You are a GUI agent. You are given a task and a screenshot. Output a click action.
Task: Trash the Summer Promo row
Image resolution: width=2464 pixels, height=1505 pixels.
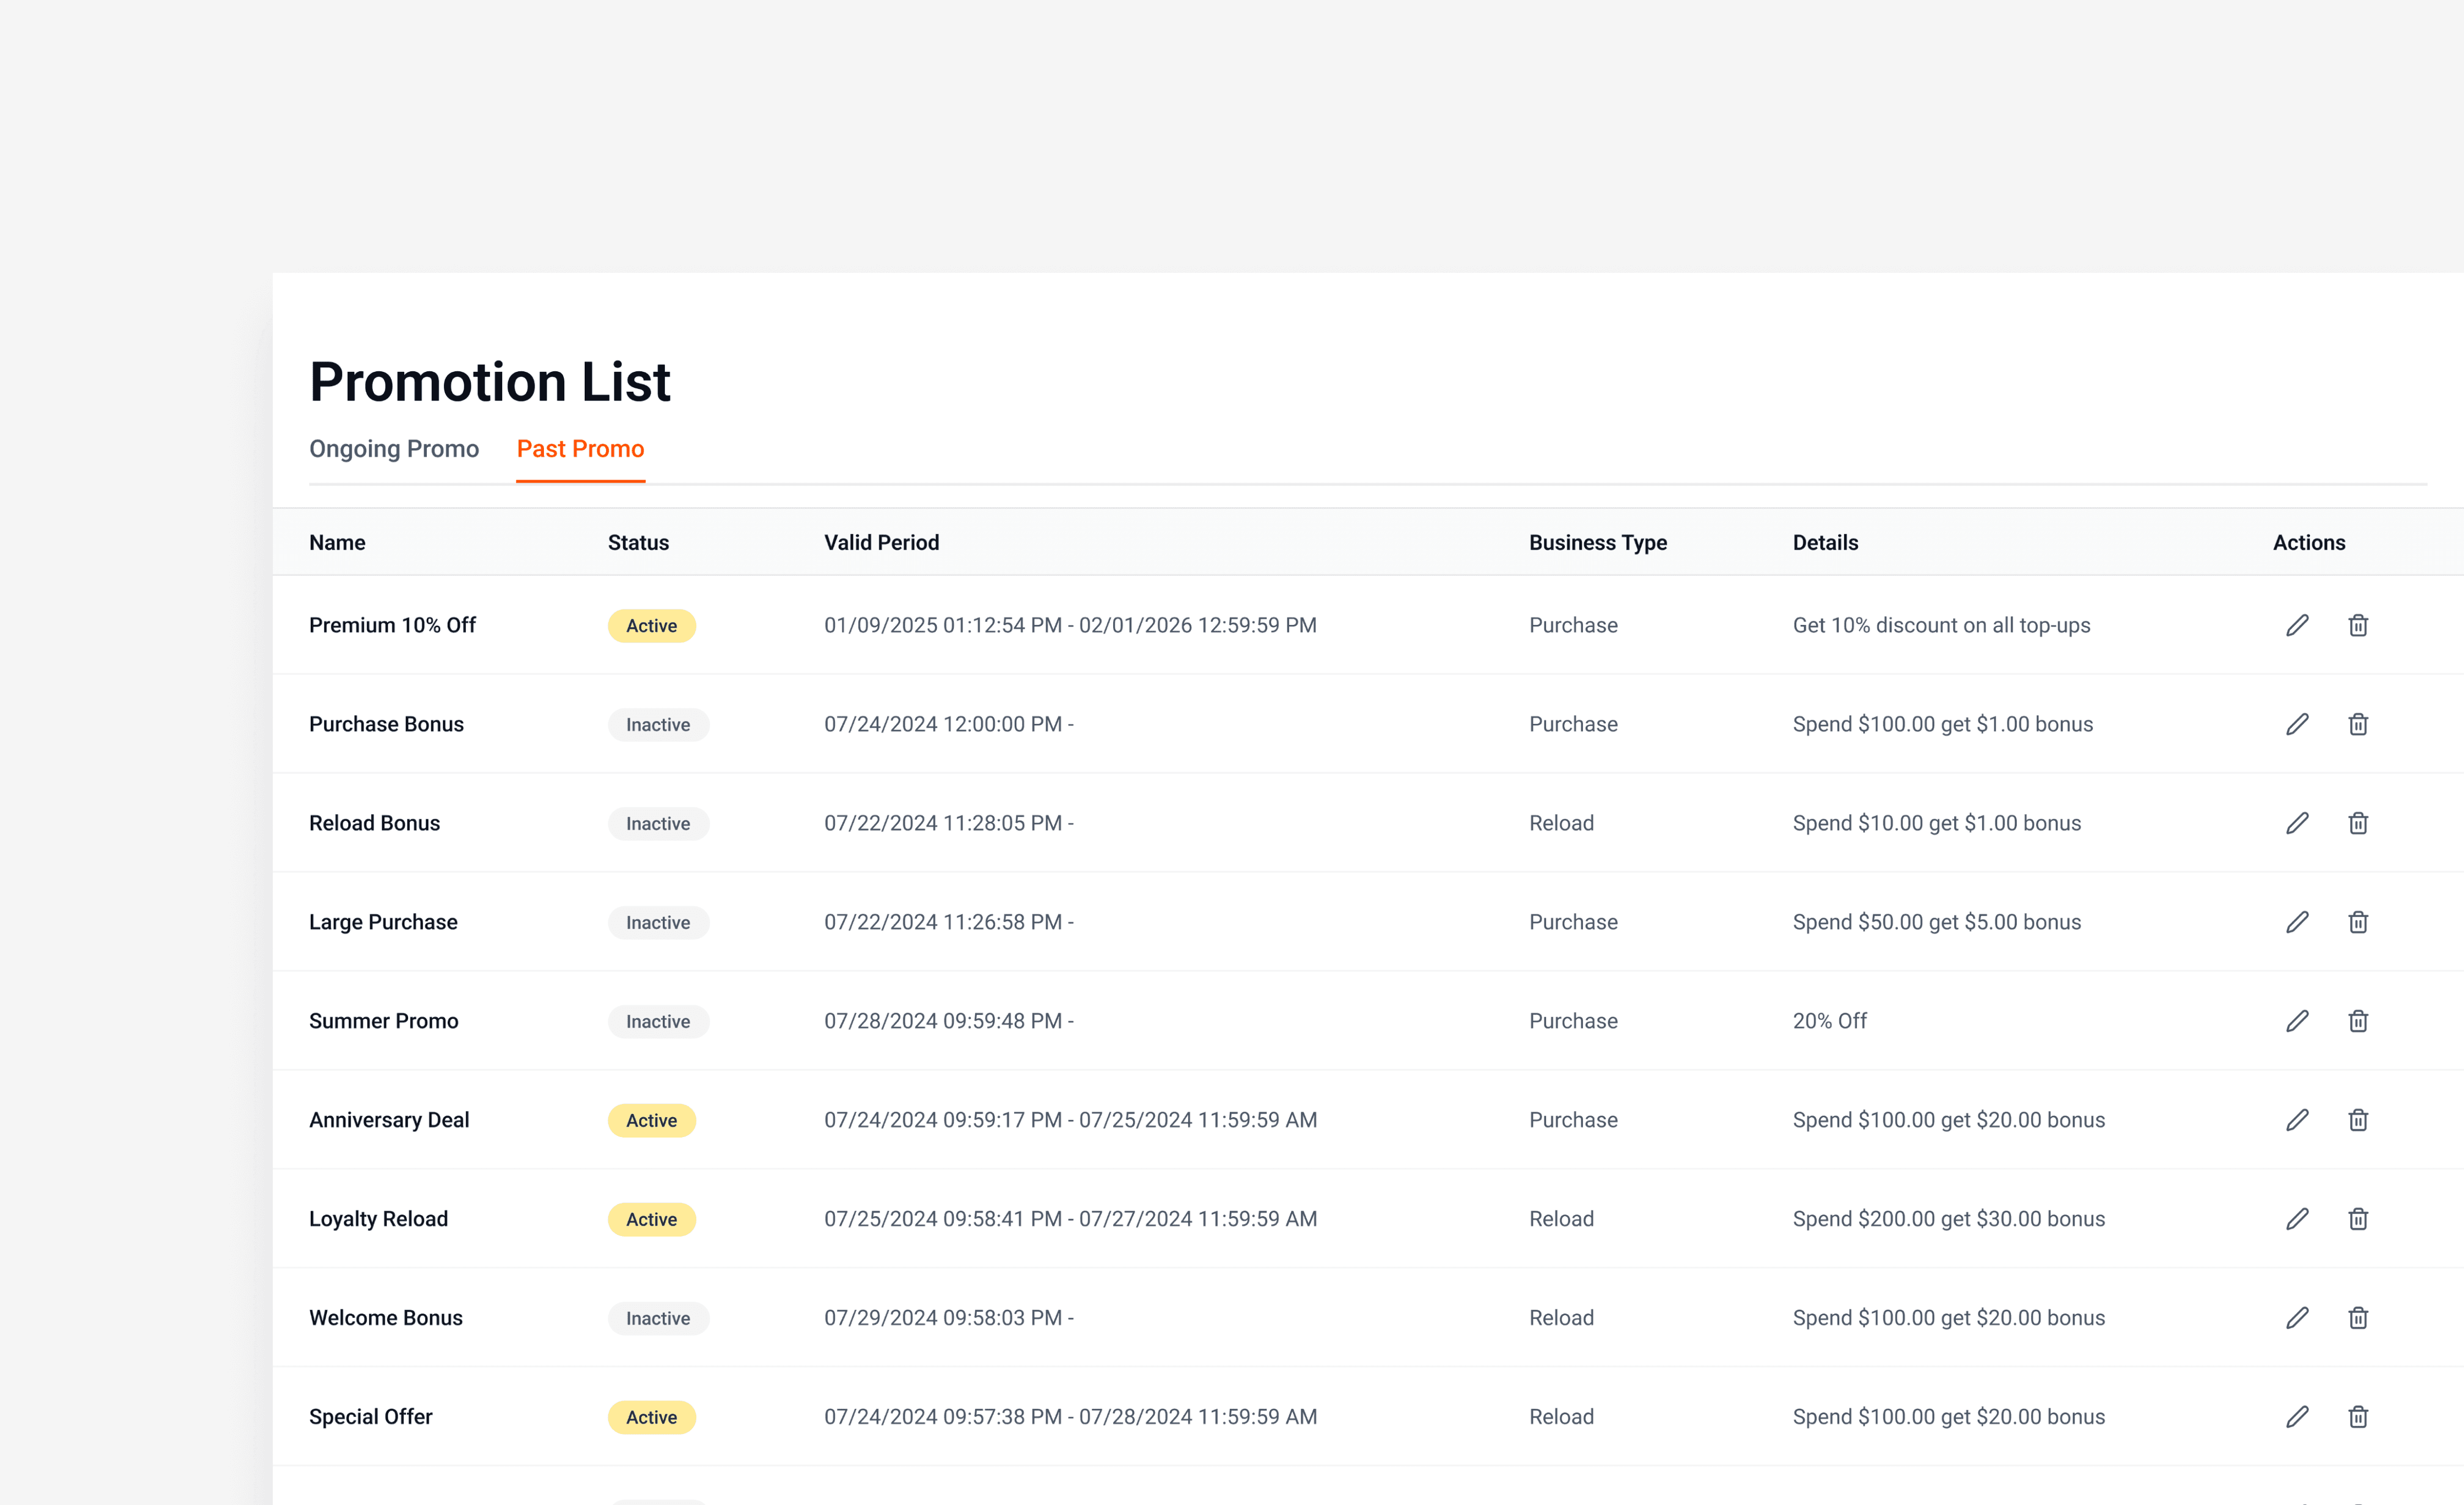pos(2357,1021)
